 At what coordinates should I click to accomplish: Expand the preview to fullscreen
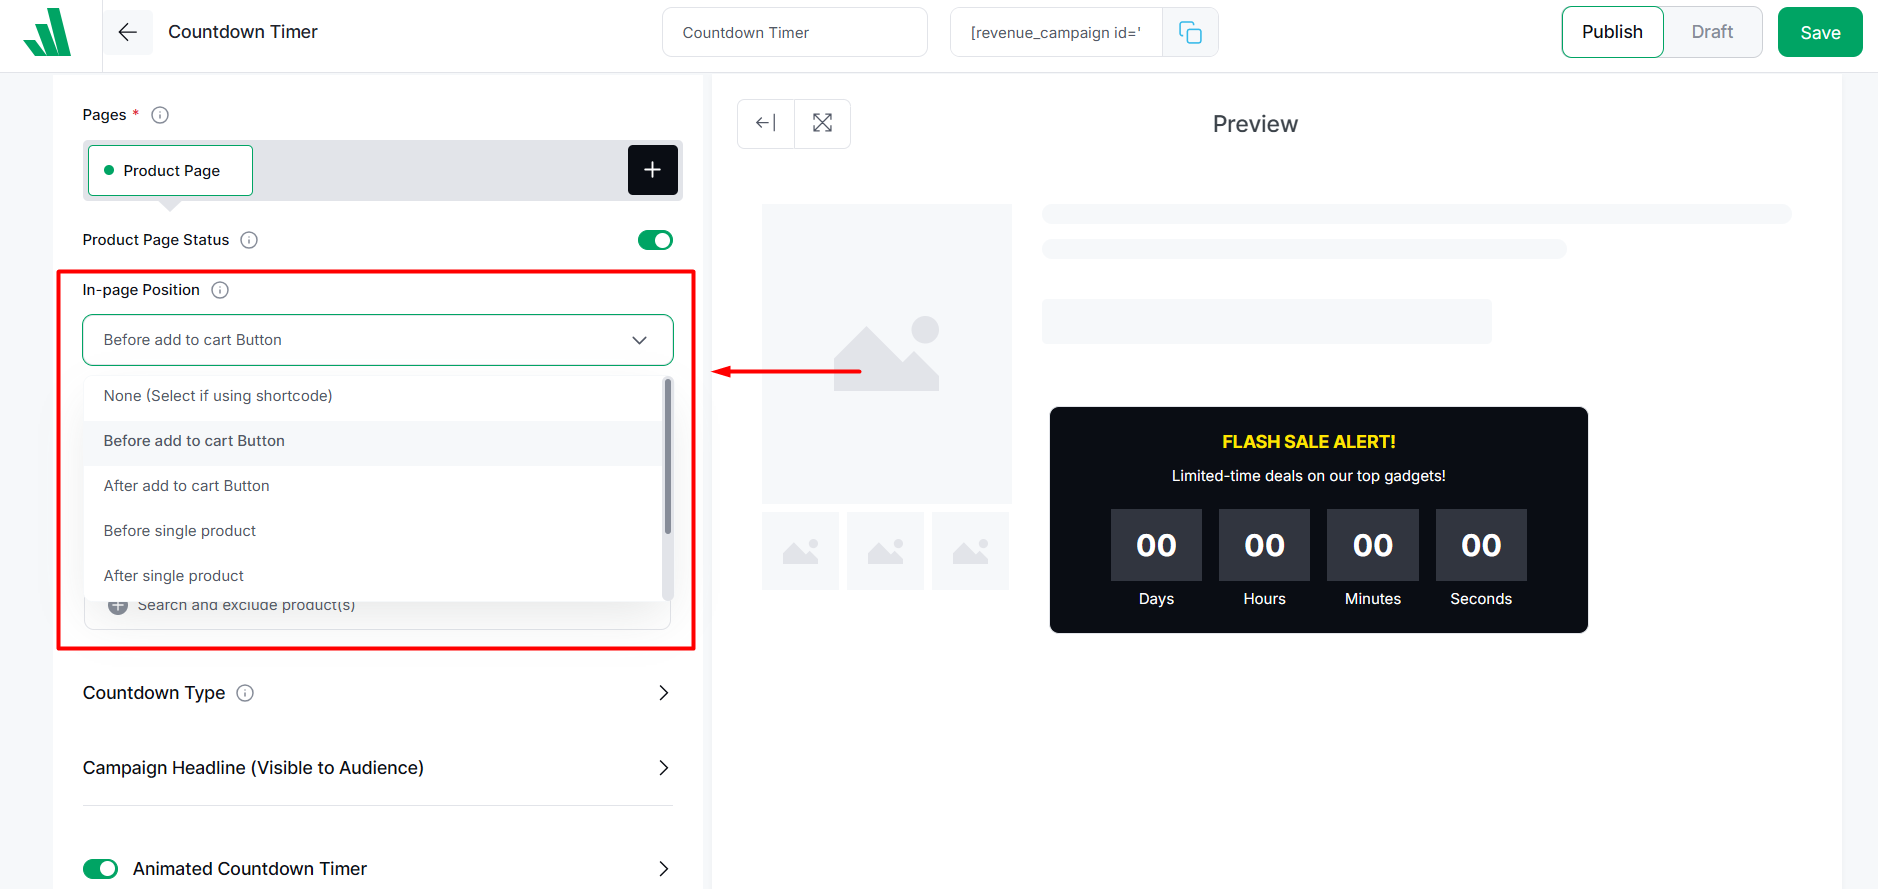pos(822,123)
